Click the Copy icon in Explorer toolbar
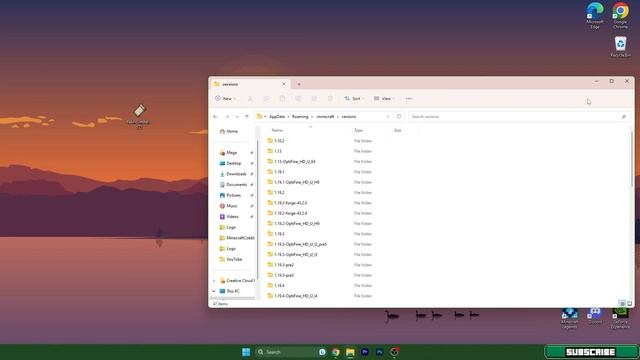 (266, 99)
